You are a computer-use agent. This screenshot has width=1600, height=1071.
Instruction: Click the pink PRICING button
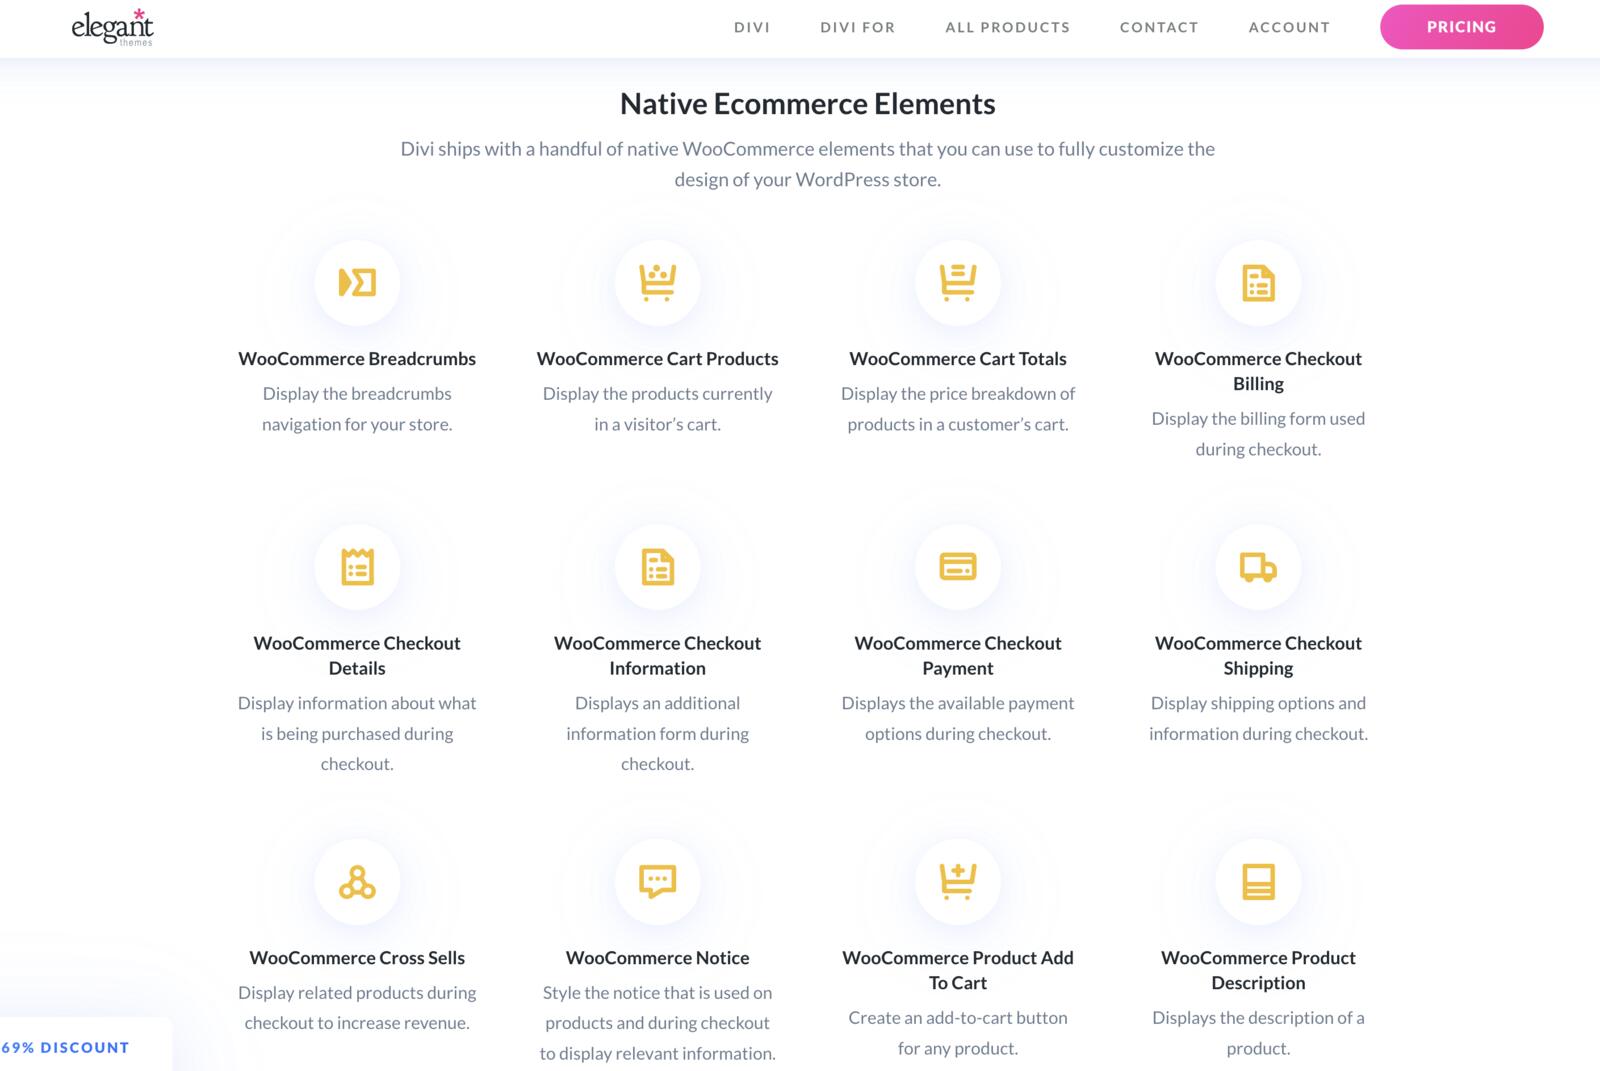1462,27
